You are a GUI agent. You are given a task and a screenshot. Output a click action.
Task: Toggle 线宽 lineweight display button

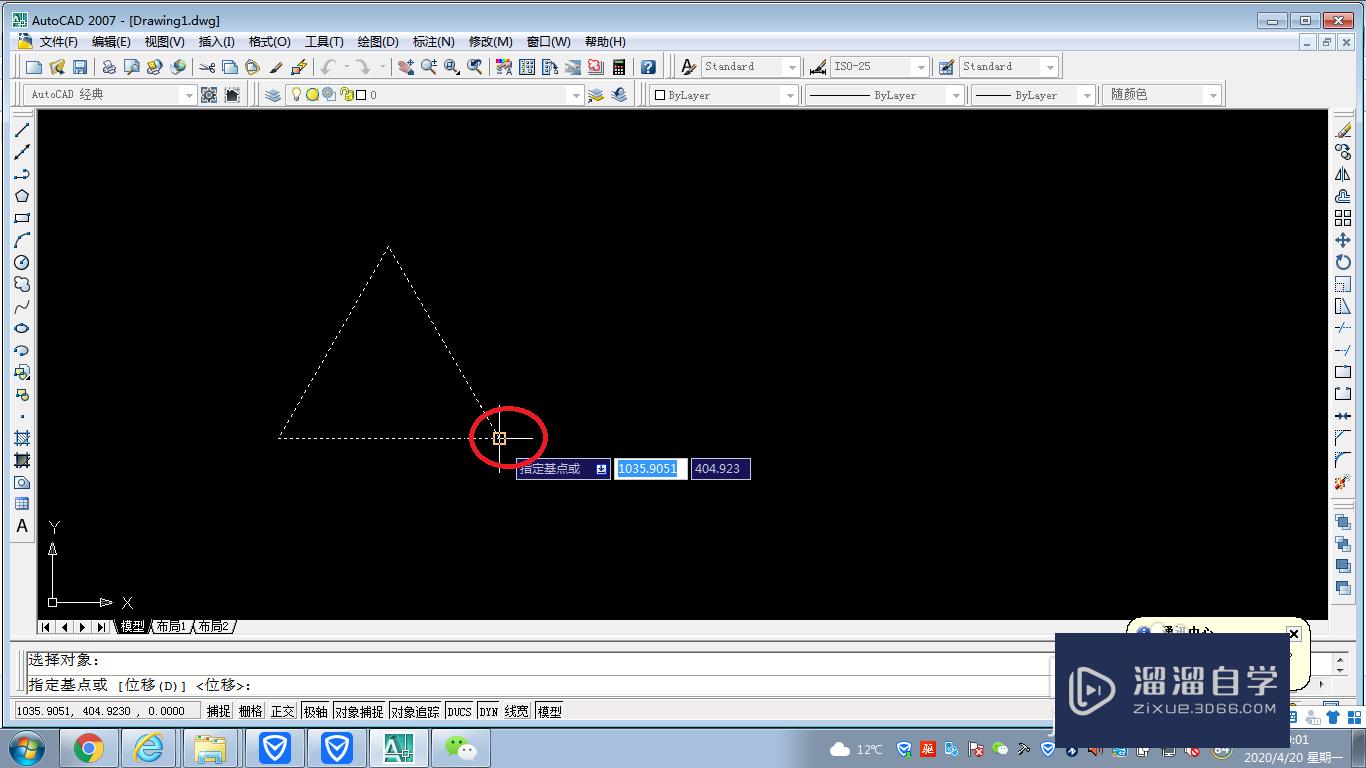pos(517,711)
